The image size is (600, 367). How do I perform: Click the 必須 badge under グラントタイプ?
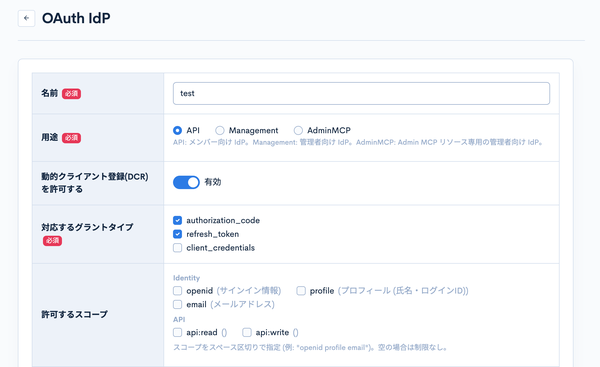coord(52,241)
